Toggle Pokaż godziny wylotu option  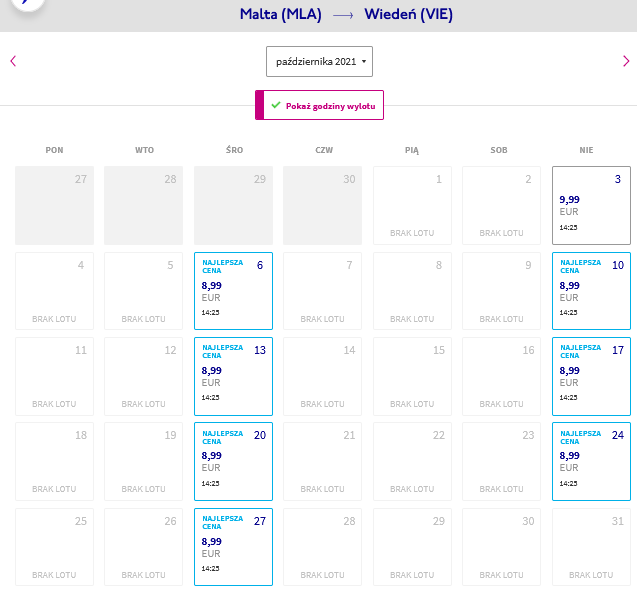(319, 105)
